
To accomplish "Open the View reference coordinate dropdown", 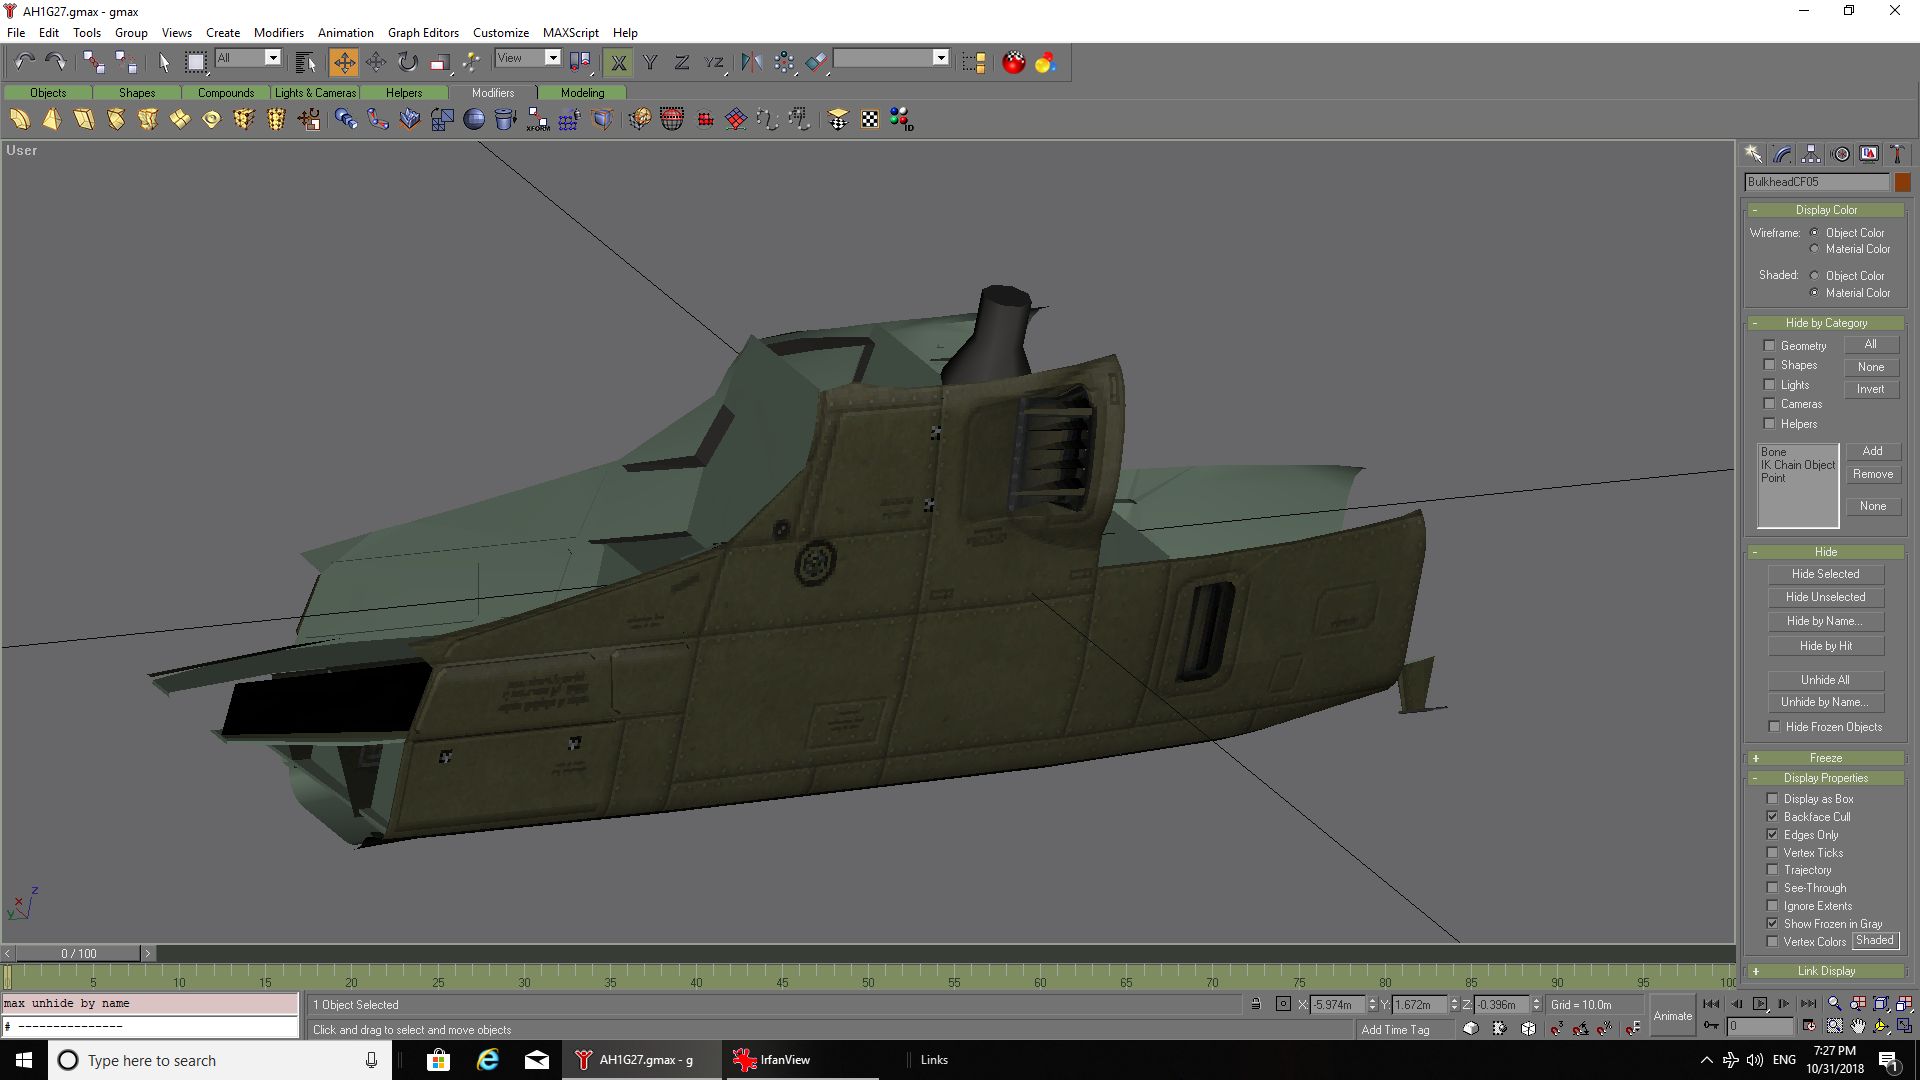I will [x=552, y=58].
